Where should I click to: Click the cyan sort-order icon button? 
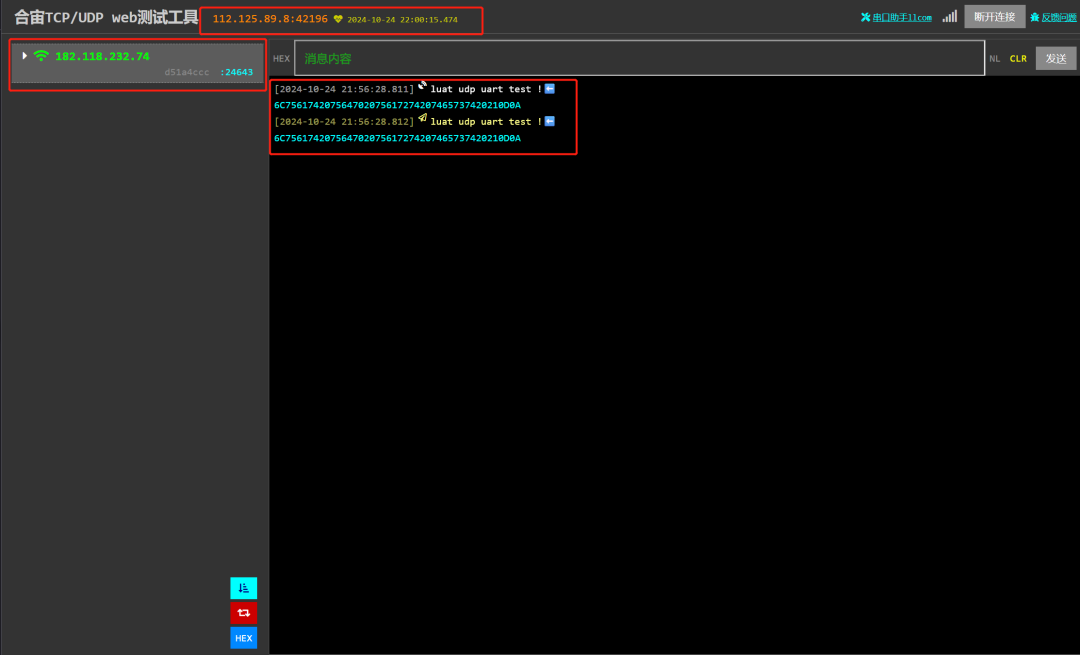pos(244,588)
